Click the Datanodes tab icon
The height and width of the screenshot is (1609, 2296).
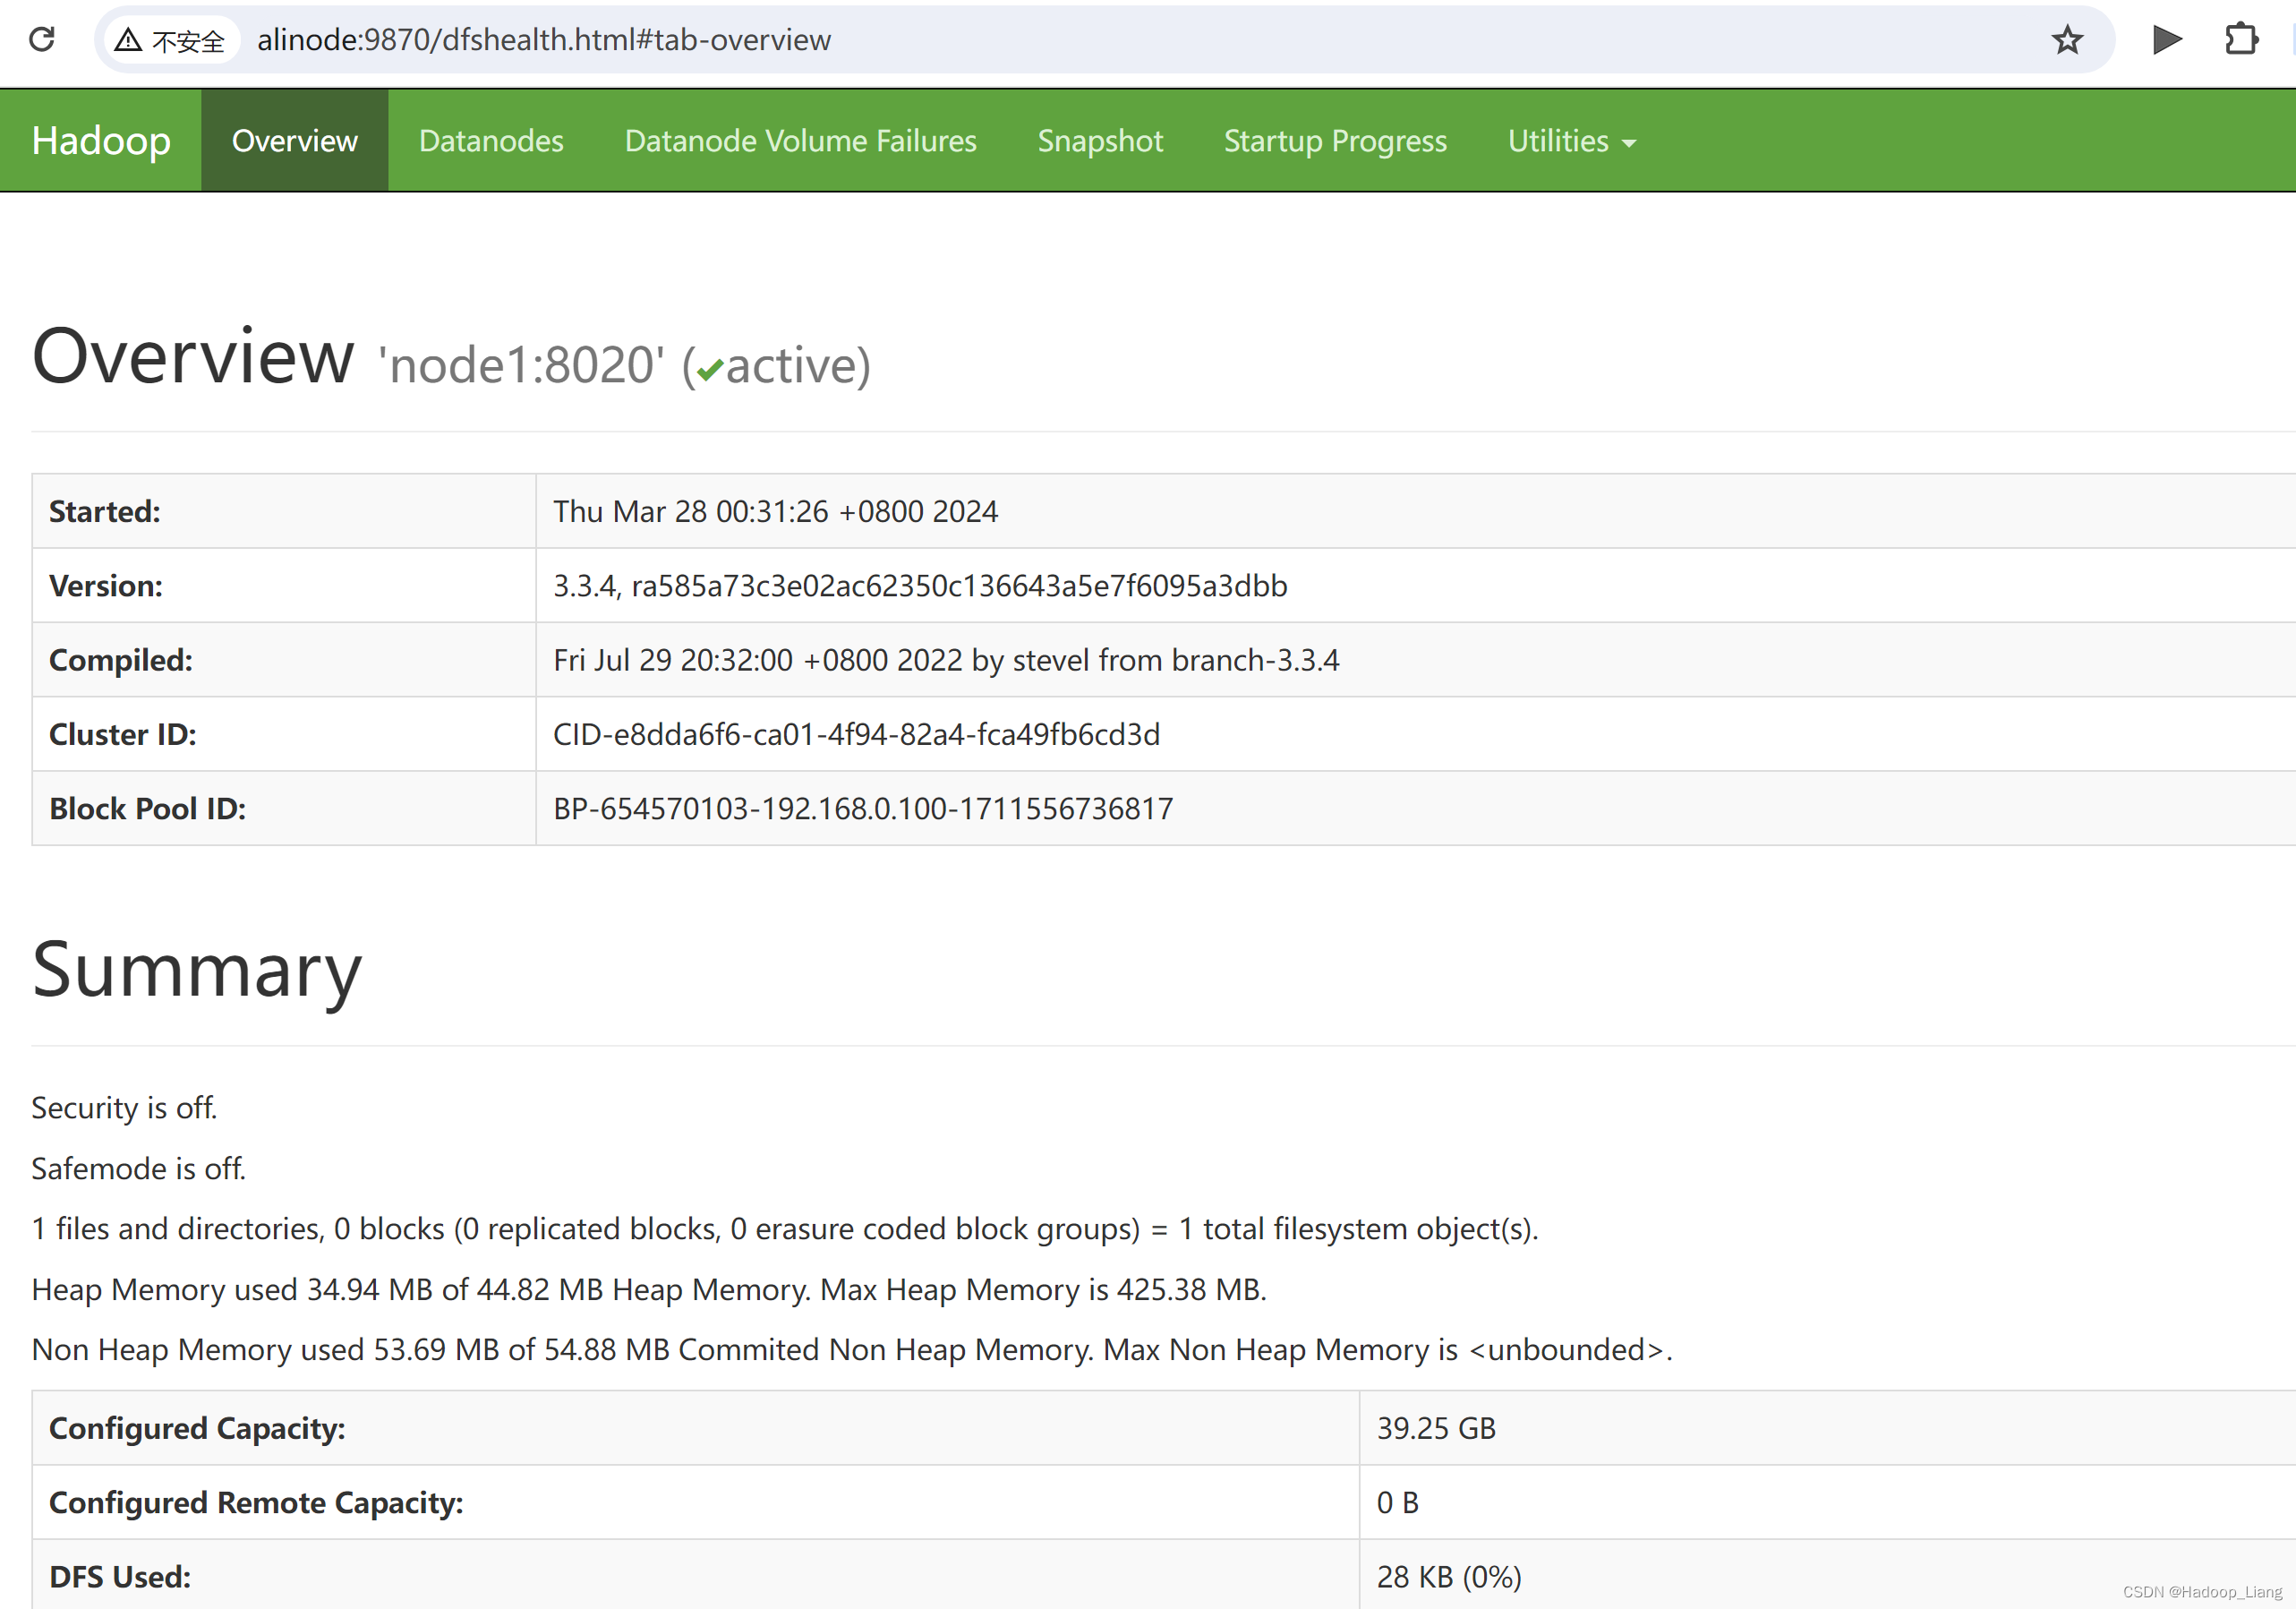pyautogui.click(x=491, y=141)
